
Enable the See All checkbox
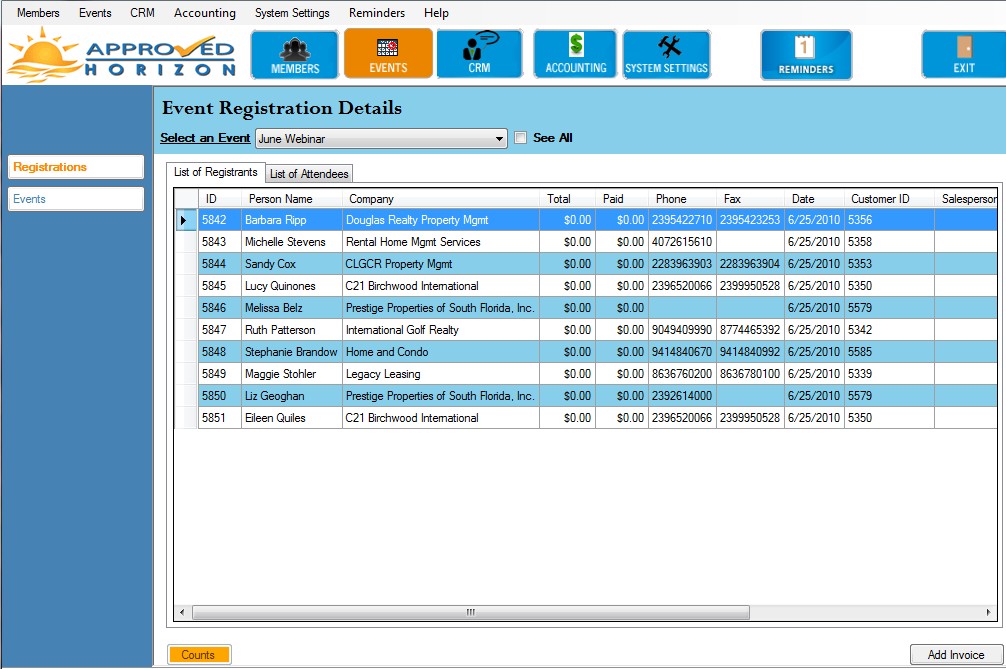pyautogui.click(x=520, y=138)
